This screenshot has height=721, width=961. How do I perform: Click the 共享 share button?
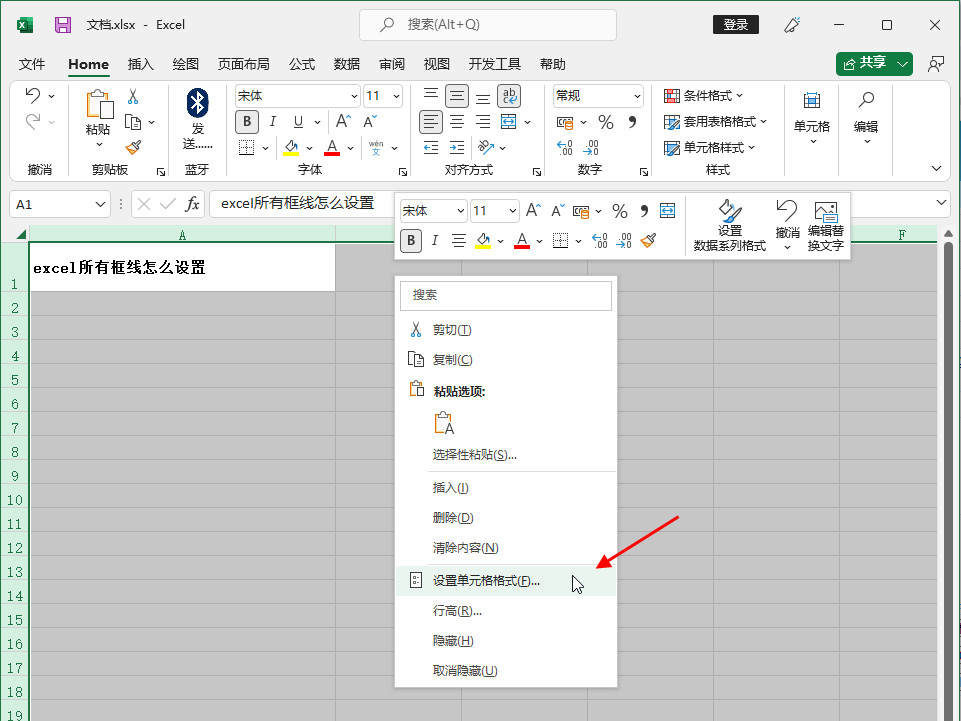865,63
